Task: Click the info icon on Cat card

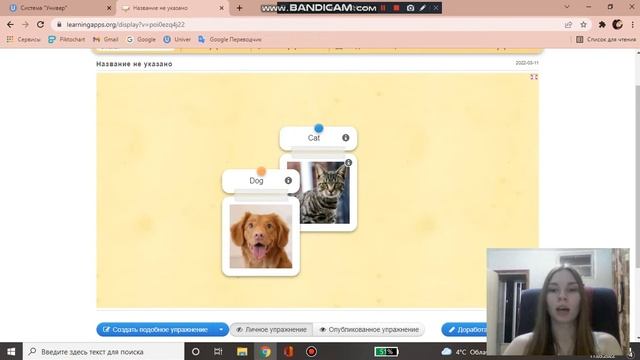Action: coord(345,138)
